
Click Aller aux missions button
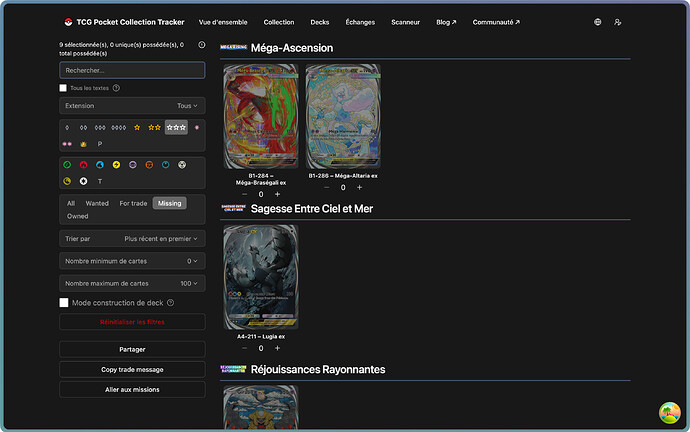click(132, 389)
